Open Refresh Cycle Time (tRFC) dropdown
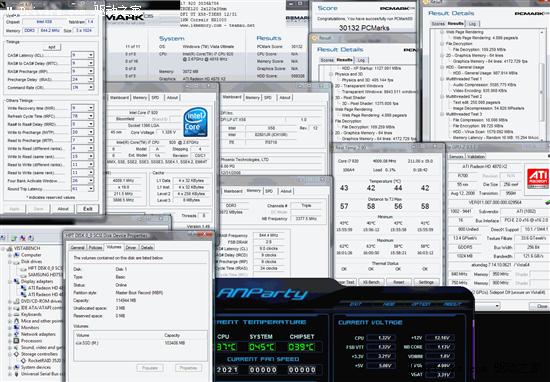The width and height of the screenshot is (550, 382). pos(83,116)
